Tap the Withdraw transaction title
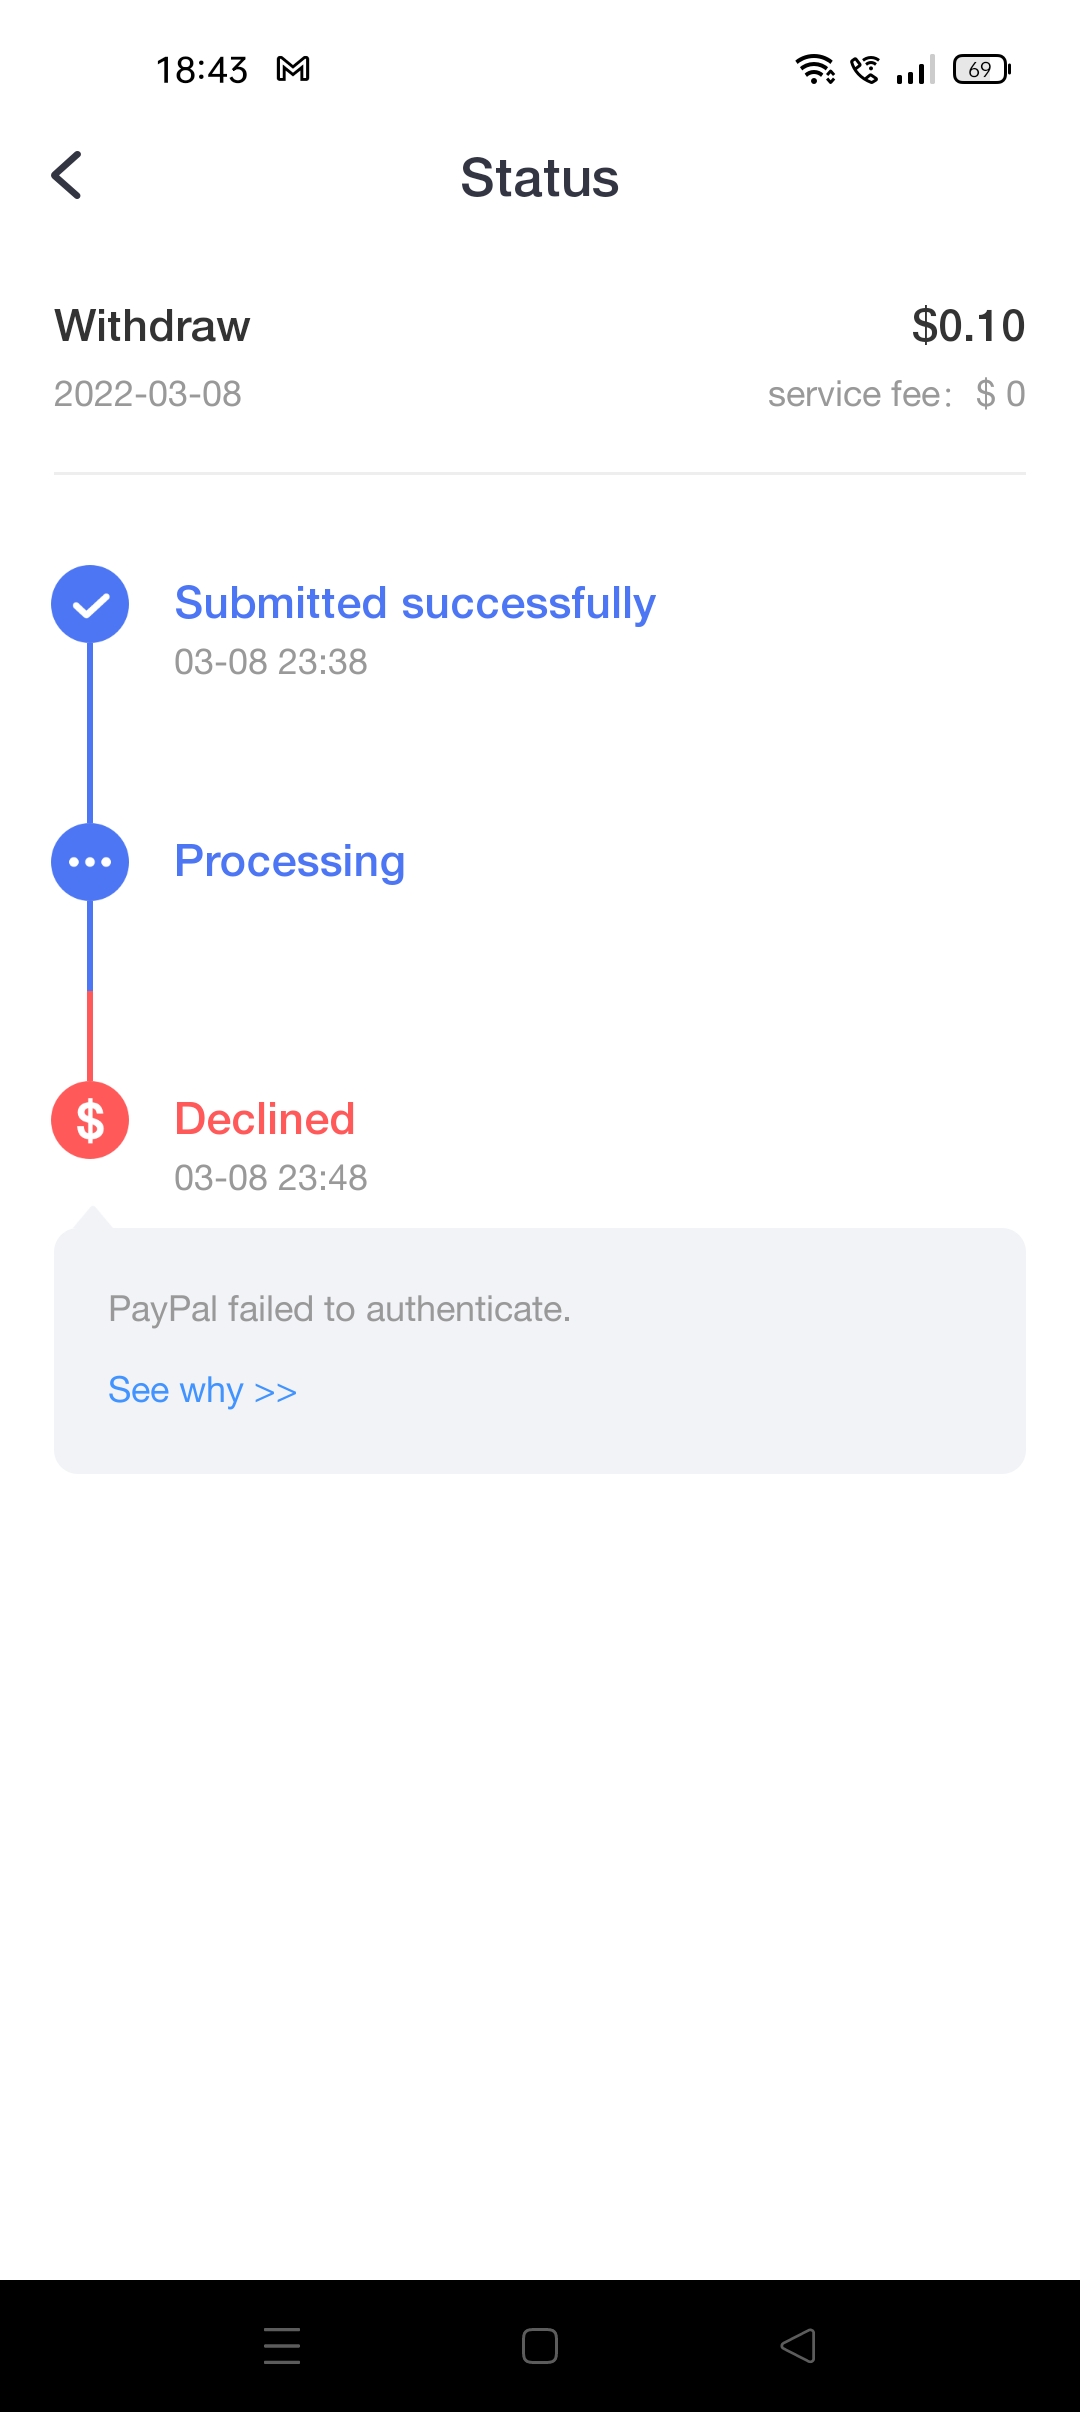This screenshot has height=2412, width=1080. 153,326
